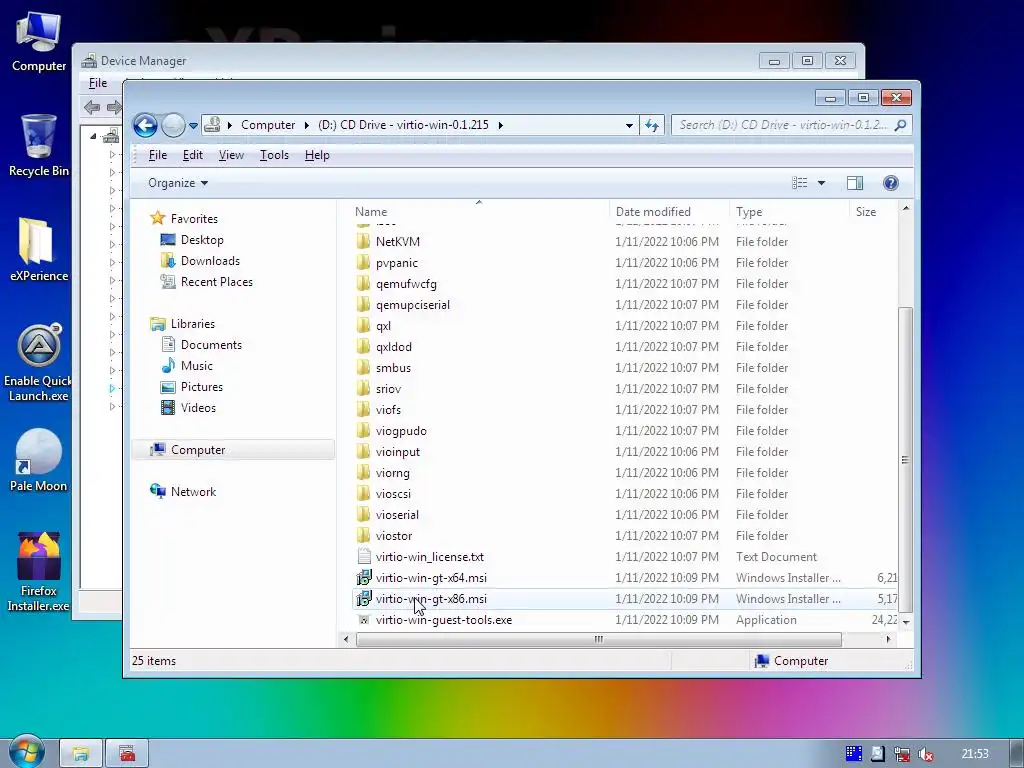The image size is (1024, 768).
Task: Select Favorites in navigation pane
Action: point(194,219)
